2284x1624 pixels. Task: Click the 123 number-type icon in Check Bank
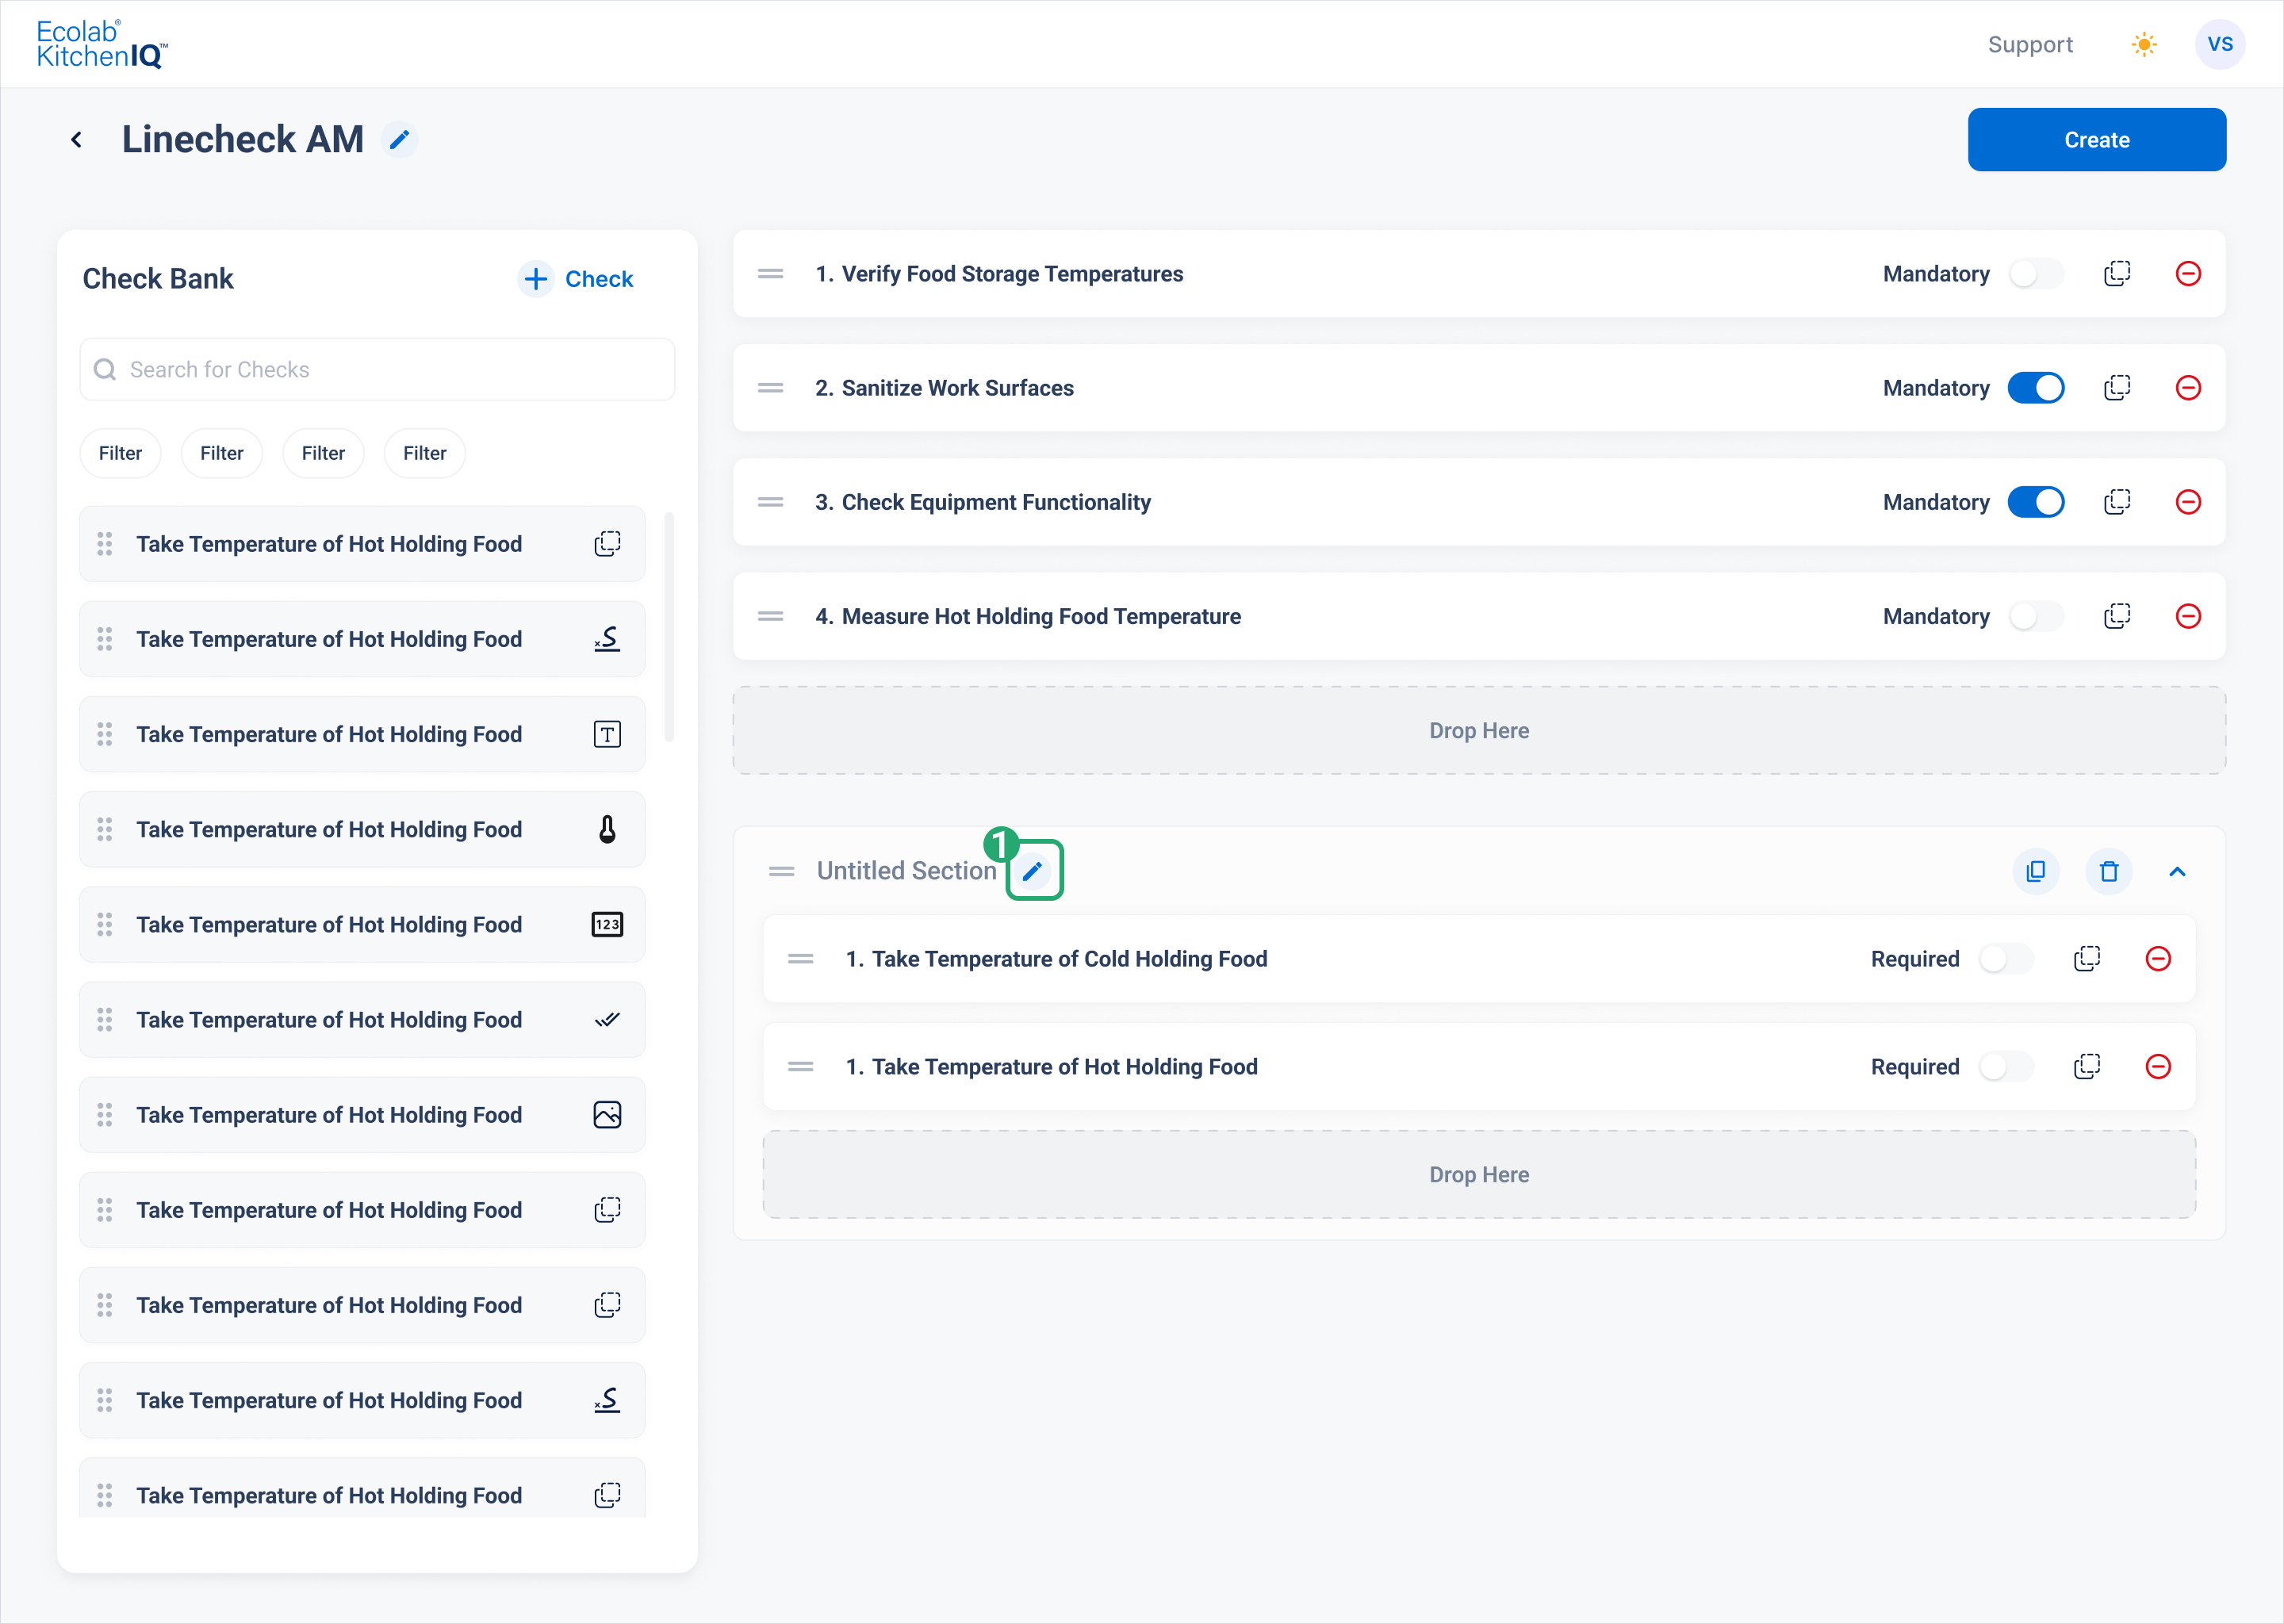point(607,924)
